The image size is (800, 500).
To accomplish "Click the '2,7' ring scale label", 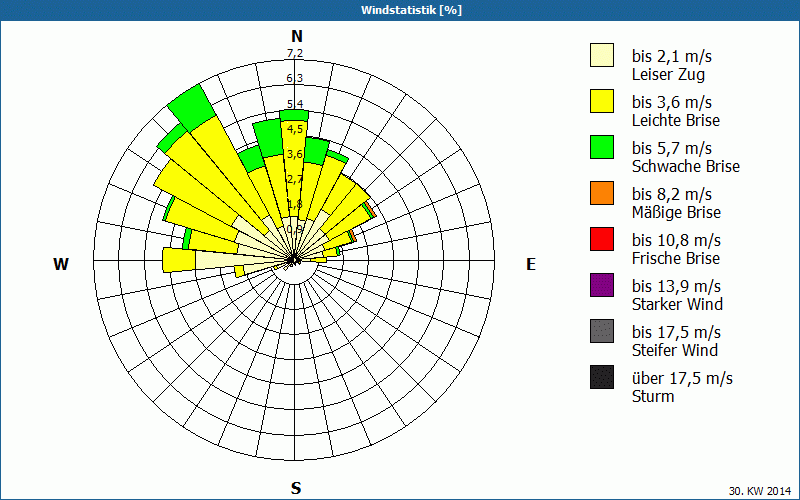I will tap(295, 179).
